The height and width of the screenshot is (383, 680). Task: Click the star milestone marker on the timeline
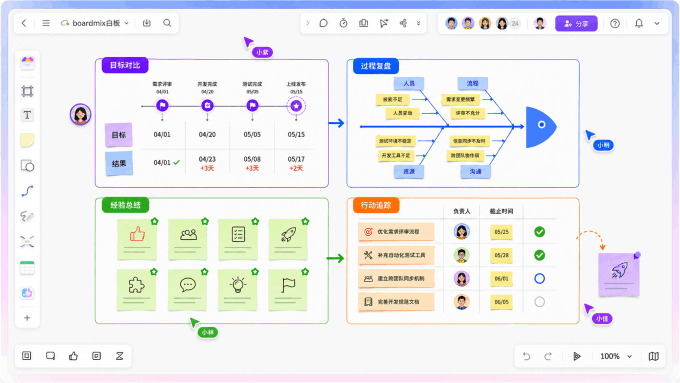pyautogui.click(x=296, y=106)
